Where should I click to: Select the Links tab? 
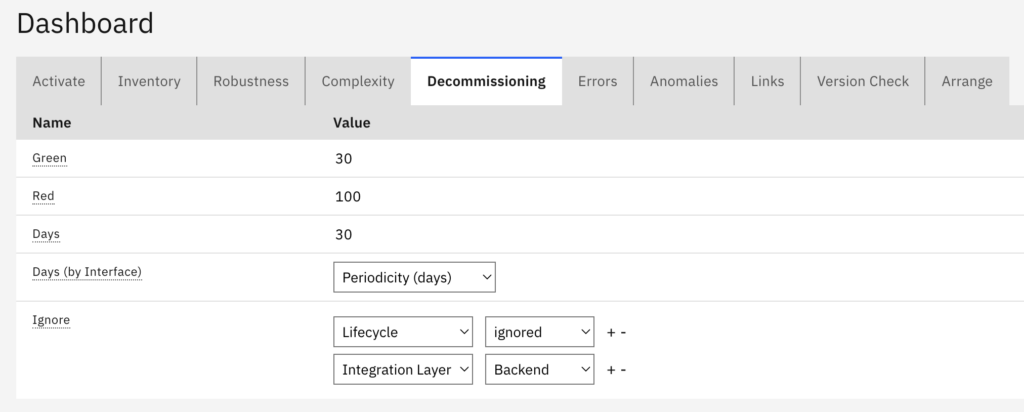point(767,82)
